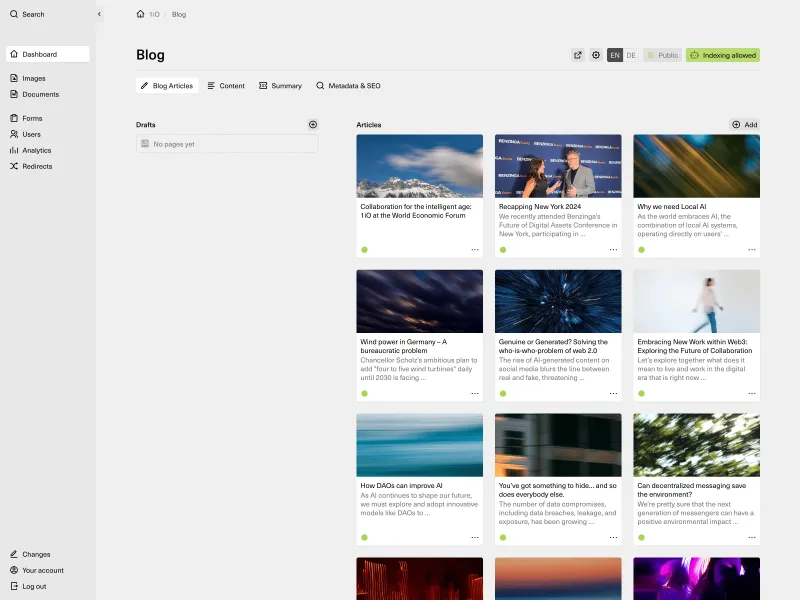Switch the language to DE
Screen dimensions: 800x600
pos(630,55)
